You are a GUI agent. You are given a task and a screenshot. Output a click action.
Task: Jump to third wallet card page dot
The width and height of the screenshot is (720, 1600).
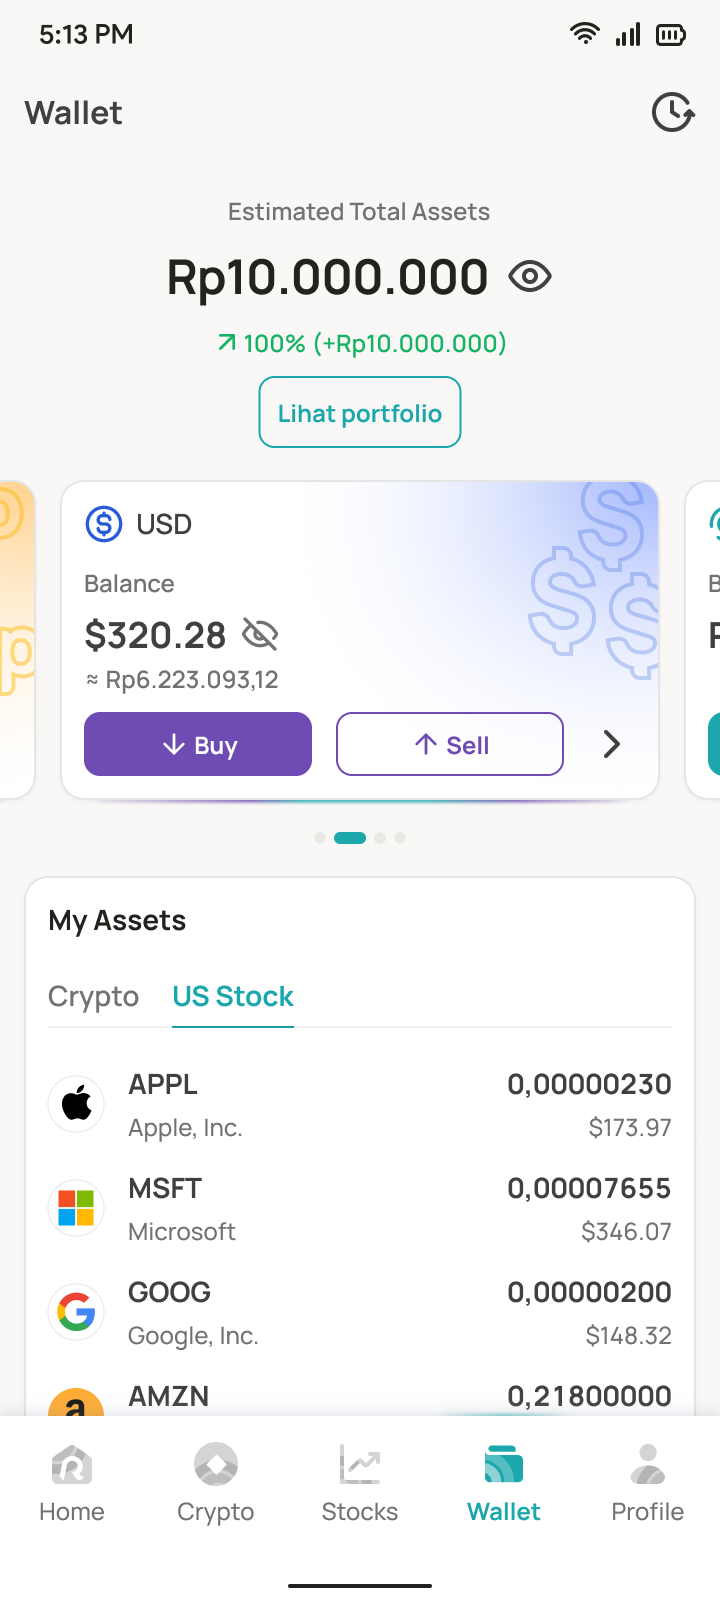pyautogui.click(x=380, y=838)
